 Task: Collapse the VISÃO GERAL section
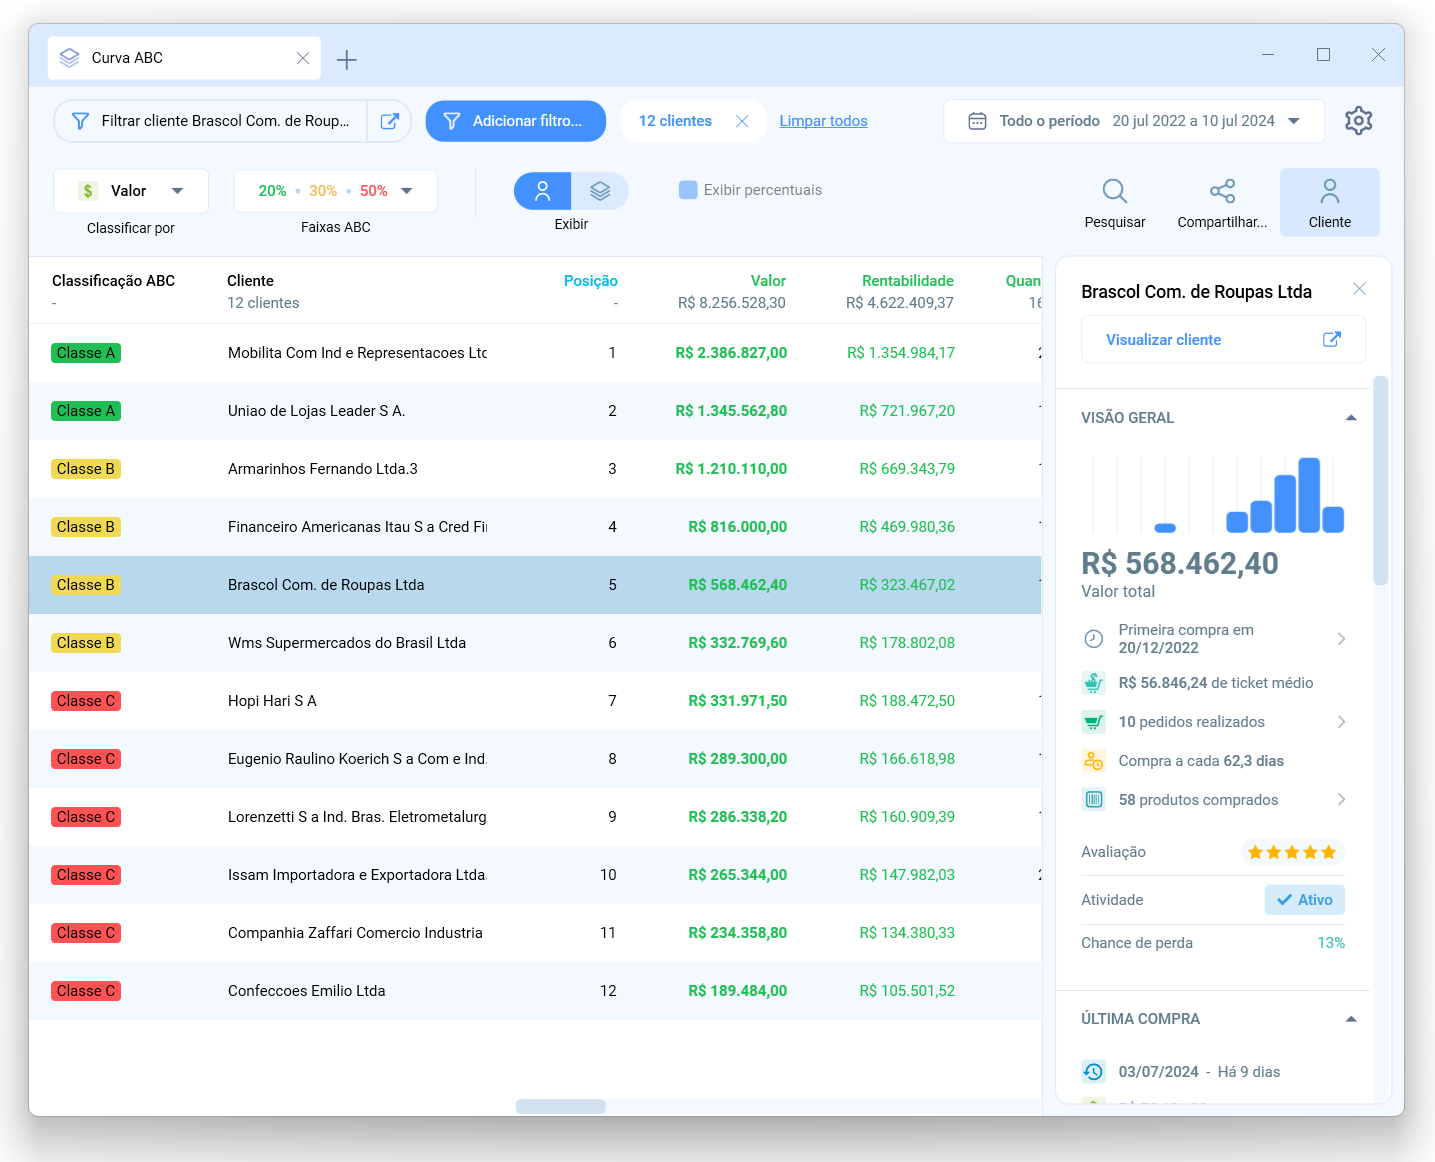coord(1351,418)
